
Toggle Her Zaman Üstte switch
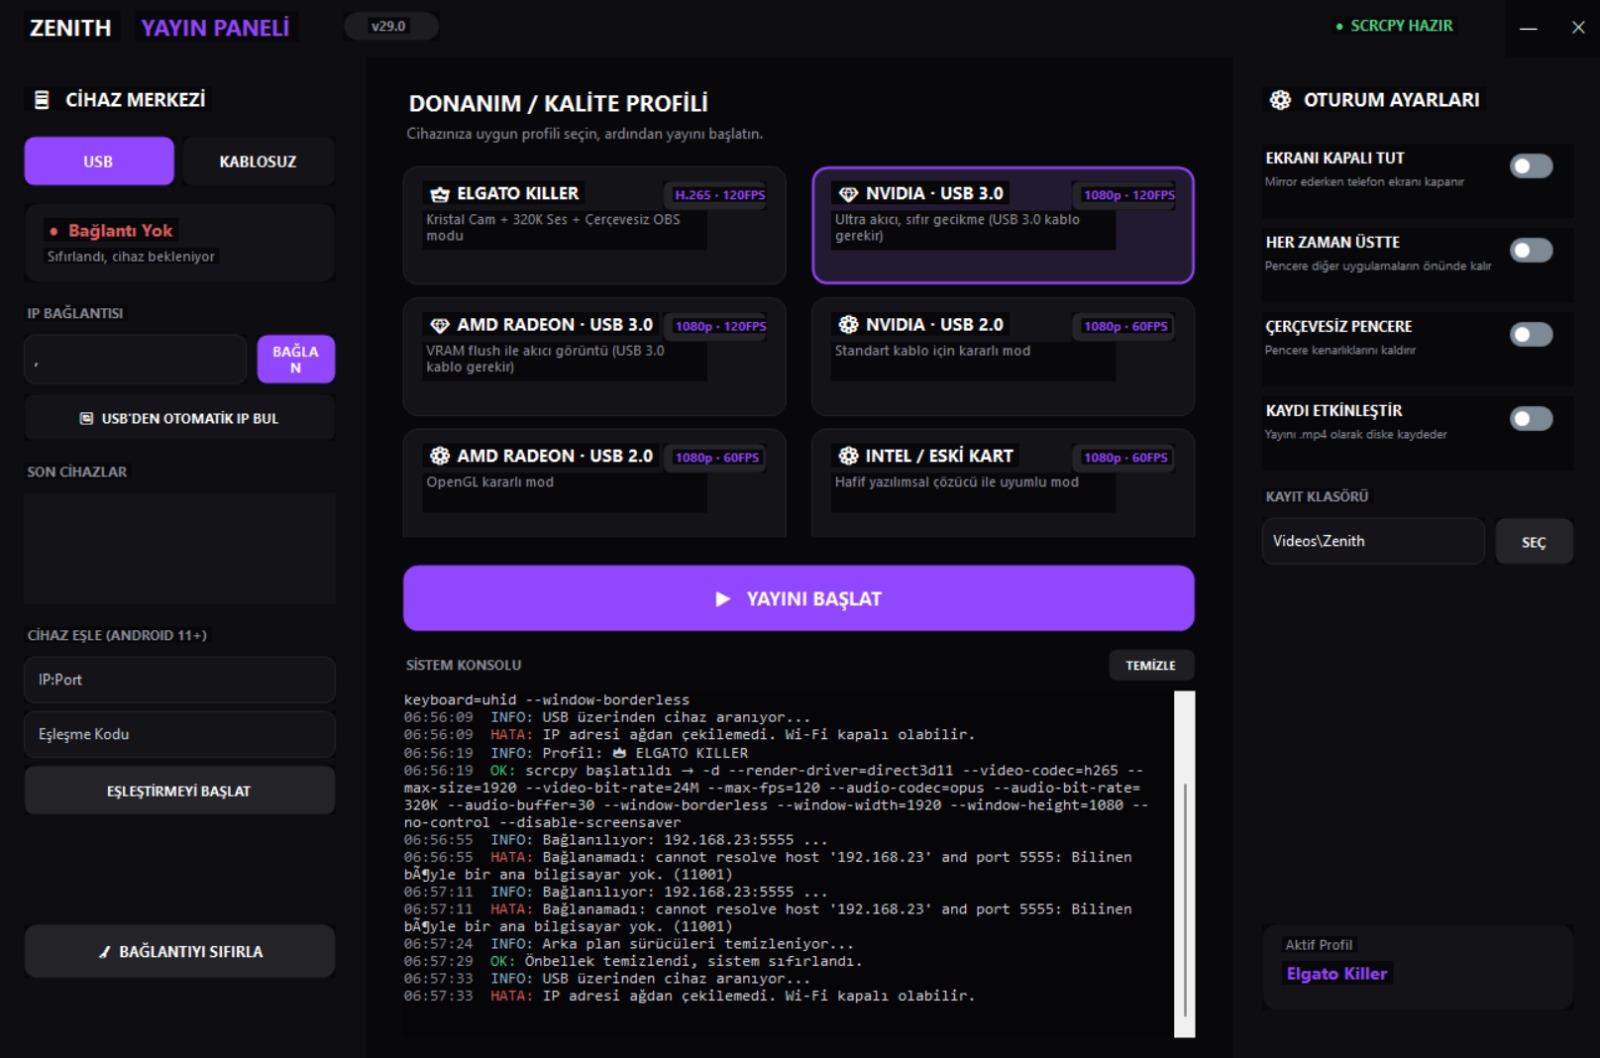(1531, 250)
